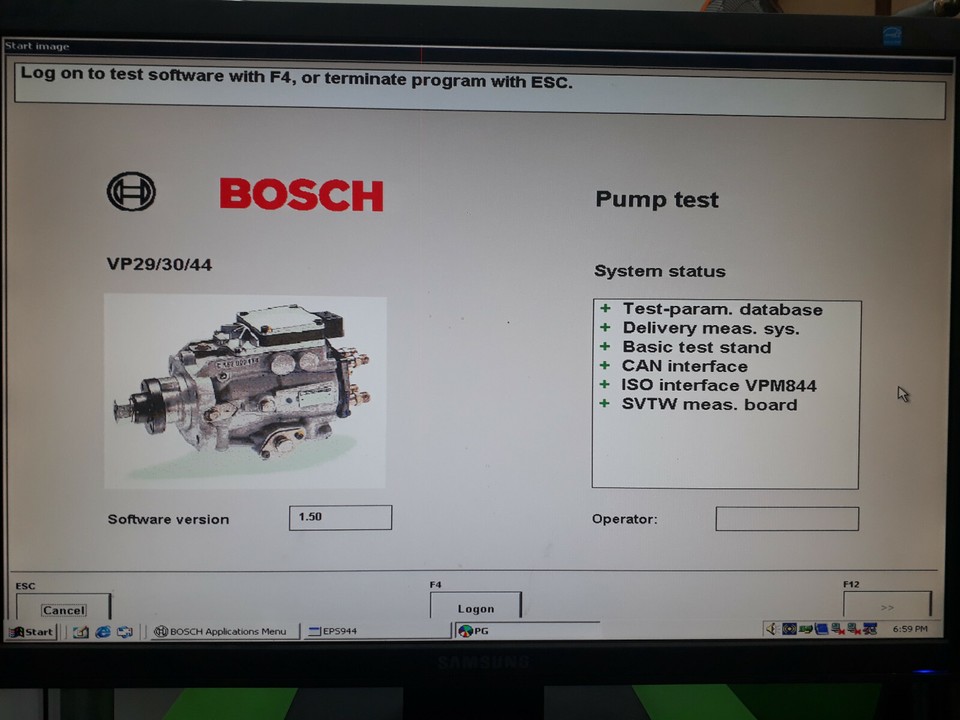Expand the Delivery meas. sys. entry
This screenshot has width=960, height=720.
pos(604,328)
